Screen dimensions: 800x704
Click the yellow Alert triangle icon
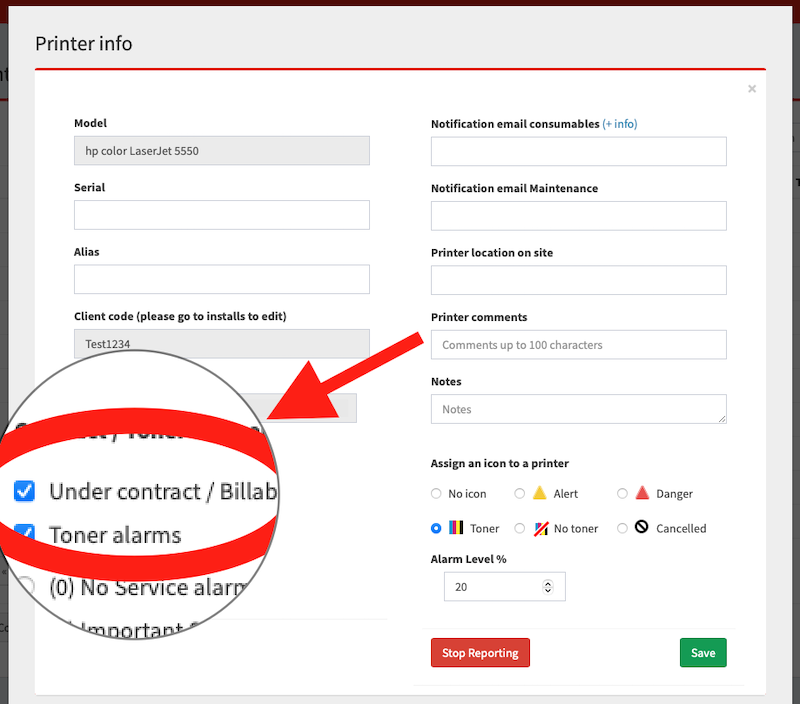(539, 493)
